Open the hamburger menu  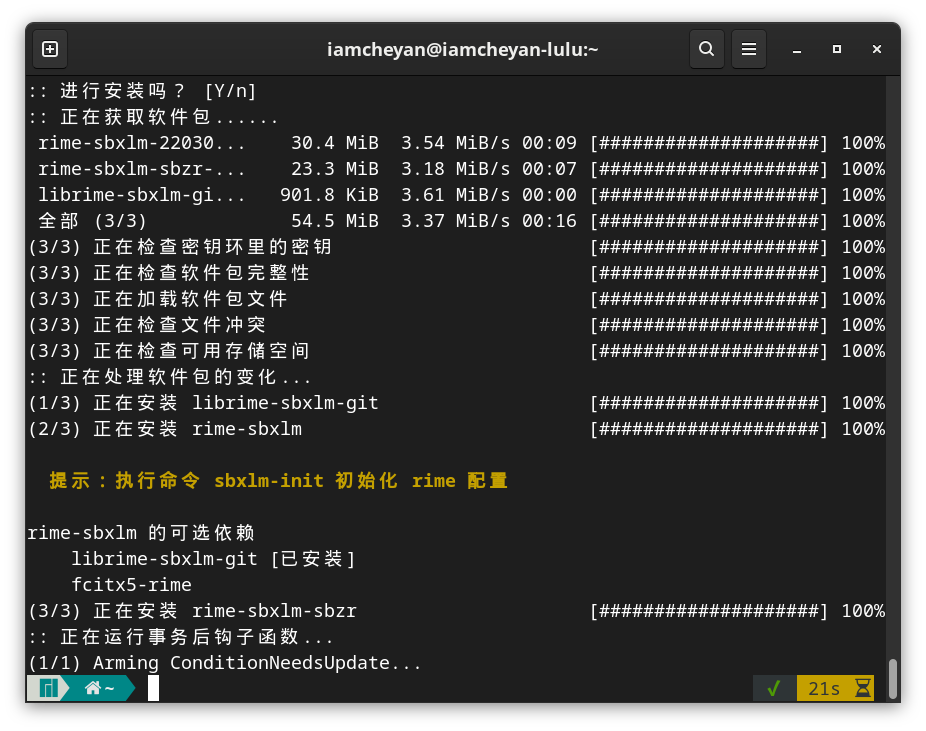click(x=749, y=48)
